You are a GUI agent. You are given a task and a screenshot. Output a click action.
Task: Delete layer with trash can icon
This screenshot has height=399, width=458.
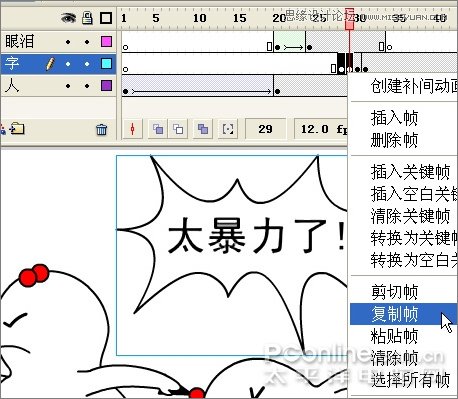click(101, 129)
